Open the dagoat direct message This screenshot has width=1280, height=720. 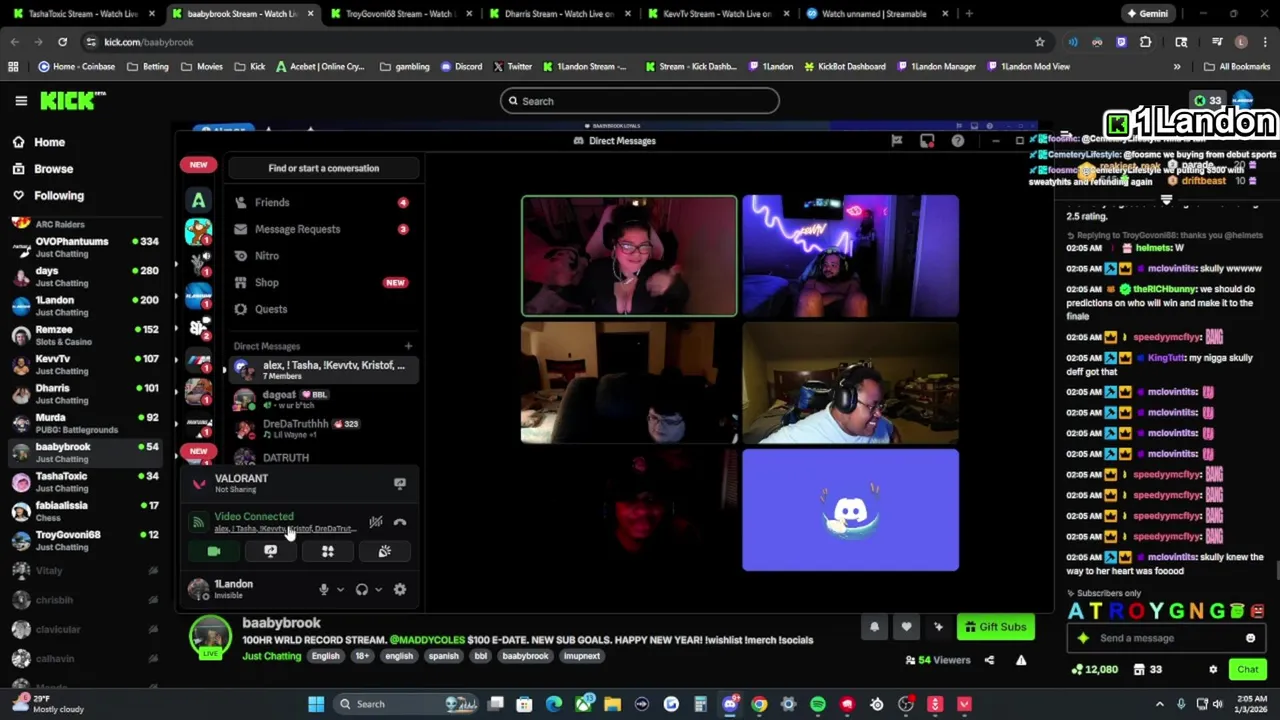[322, 399]
